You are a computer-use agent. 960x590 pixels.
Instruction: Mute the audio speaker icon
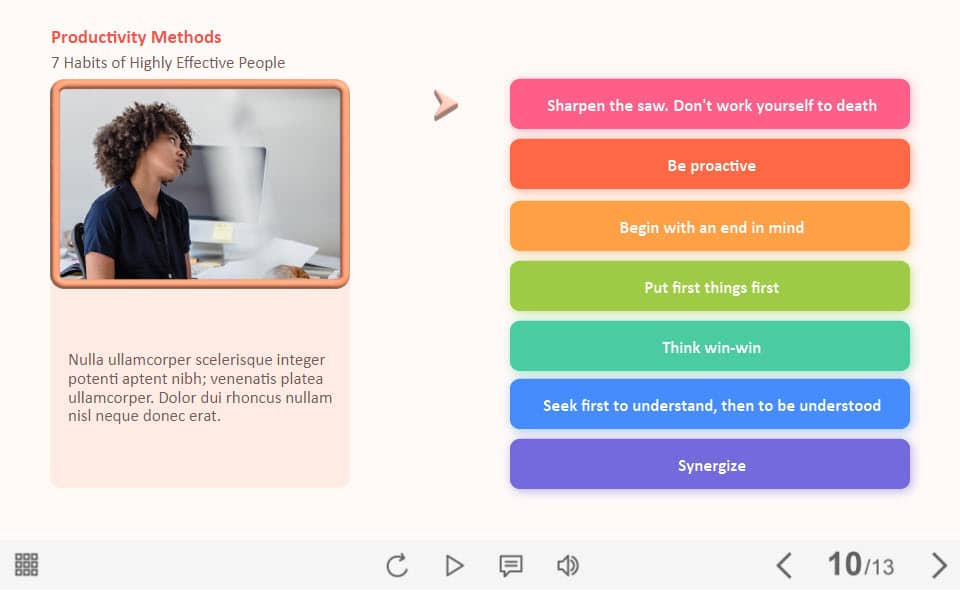point(568,566)
